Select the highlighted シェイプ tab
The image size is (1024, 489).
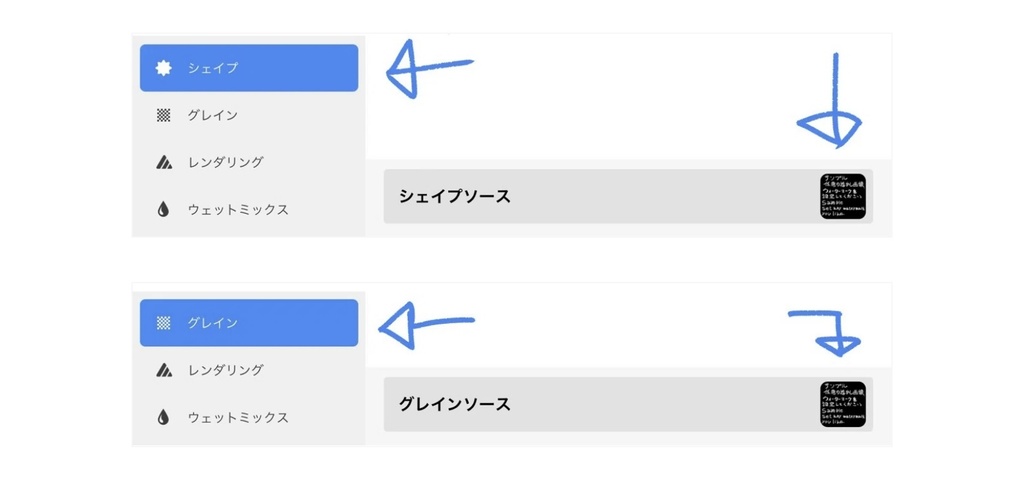[213, 68]
